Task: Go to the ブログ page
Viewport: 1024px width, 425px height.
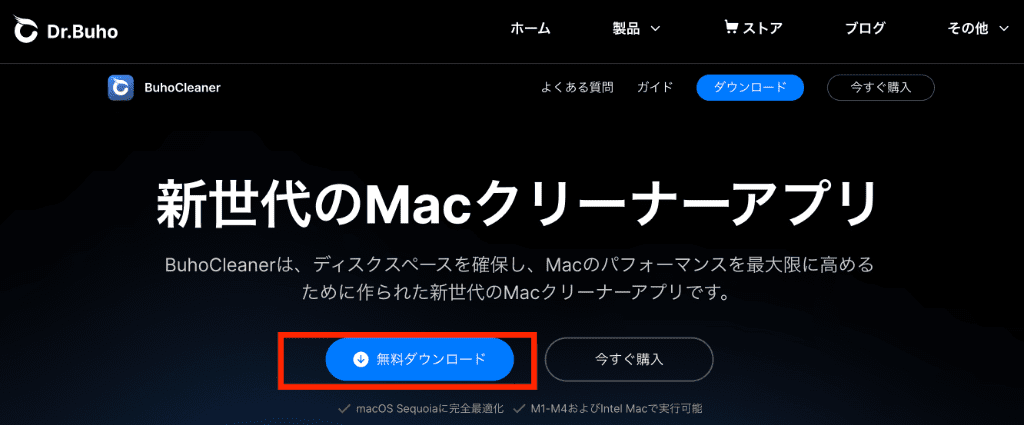Action: coord(865,29)
